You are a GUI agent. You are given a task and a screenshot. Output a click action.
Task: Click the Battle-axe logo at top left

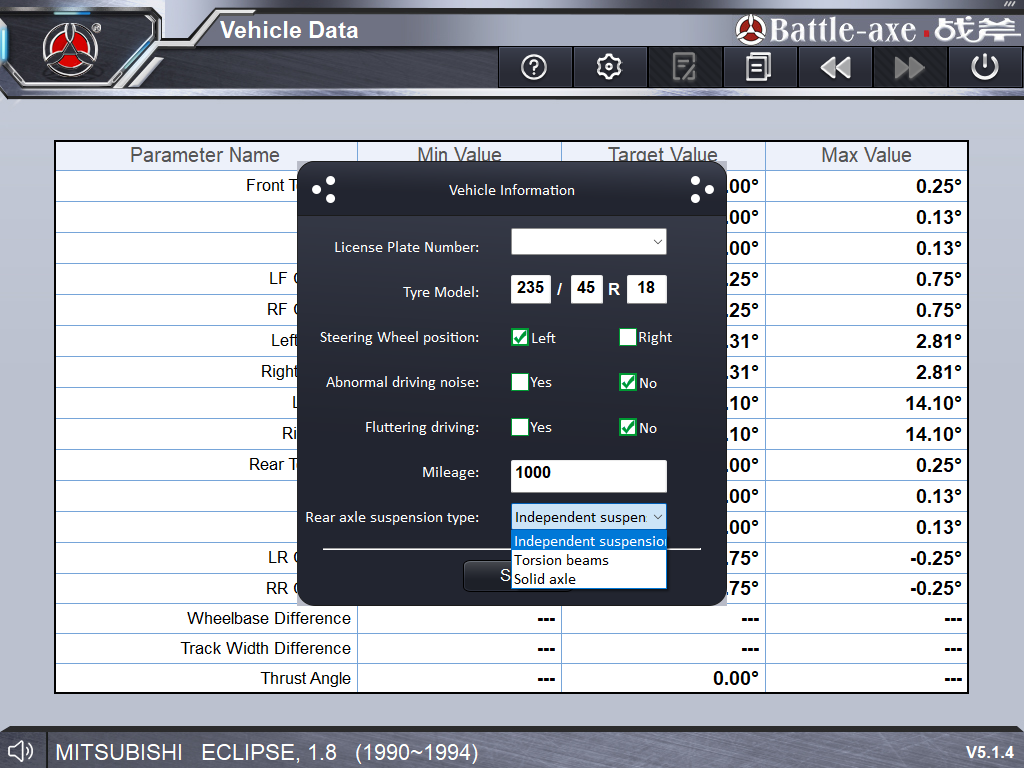pos(70,45)
